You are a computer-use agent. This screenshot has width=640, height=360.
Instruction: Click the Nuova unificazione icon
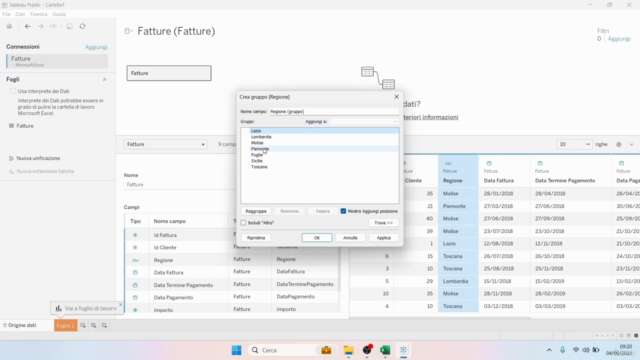click(11, 158)
